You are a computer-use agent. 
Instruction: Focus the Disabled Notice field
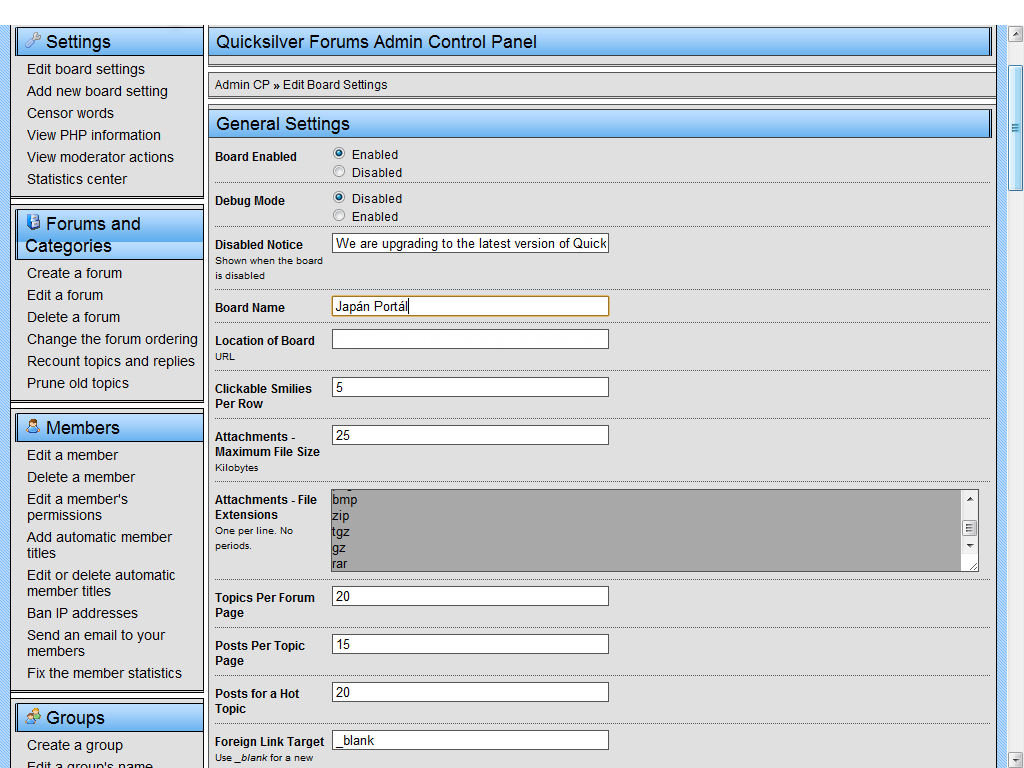tap(470, 244)
